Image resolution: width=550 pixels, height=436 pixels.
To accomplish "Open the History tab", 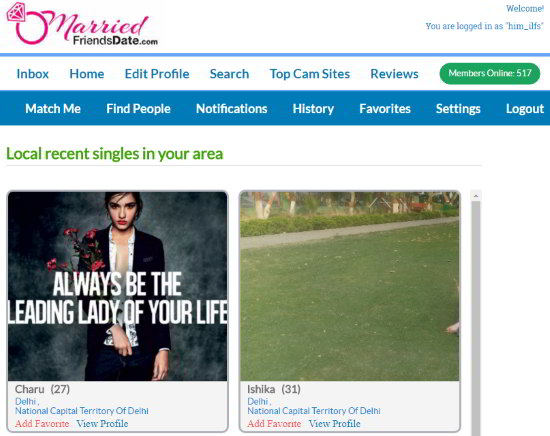I will (313, 109).
